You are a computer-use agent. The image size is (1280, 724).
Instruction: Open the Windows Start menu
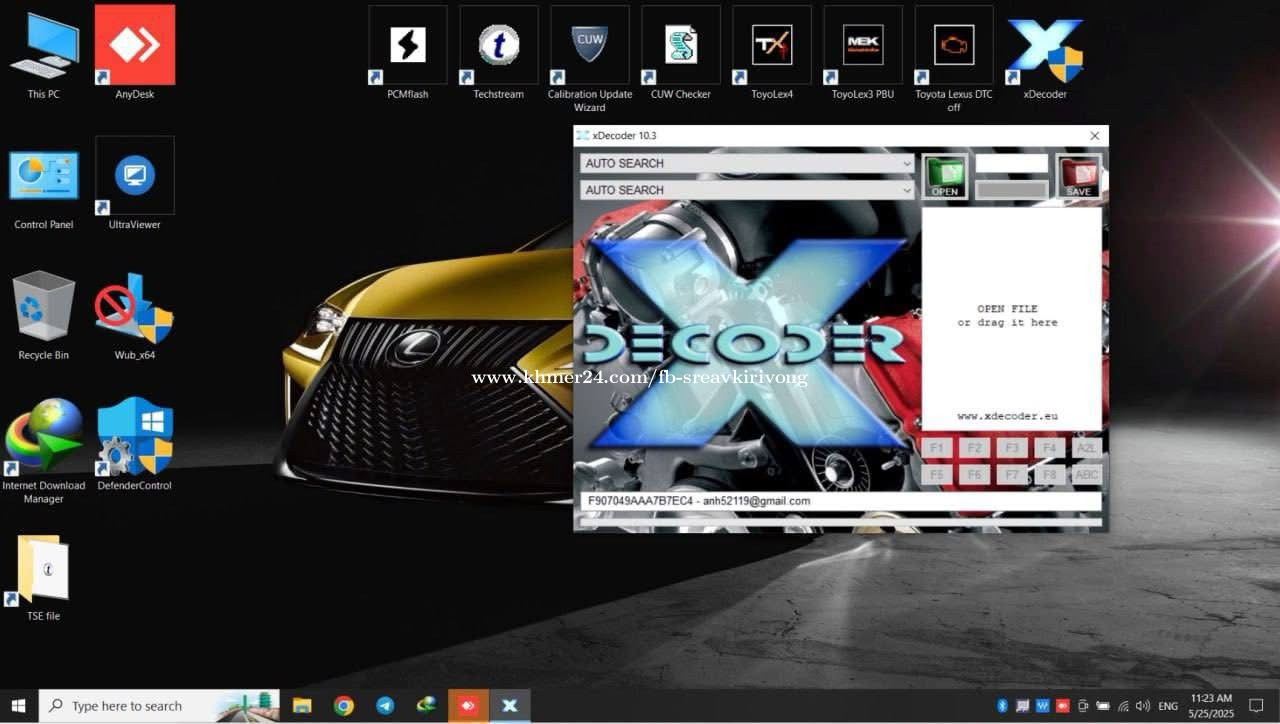click(x=18, y=705)
